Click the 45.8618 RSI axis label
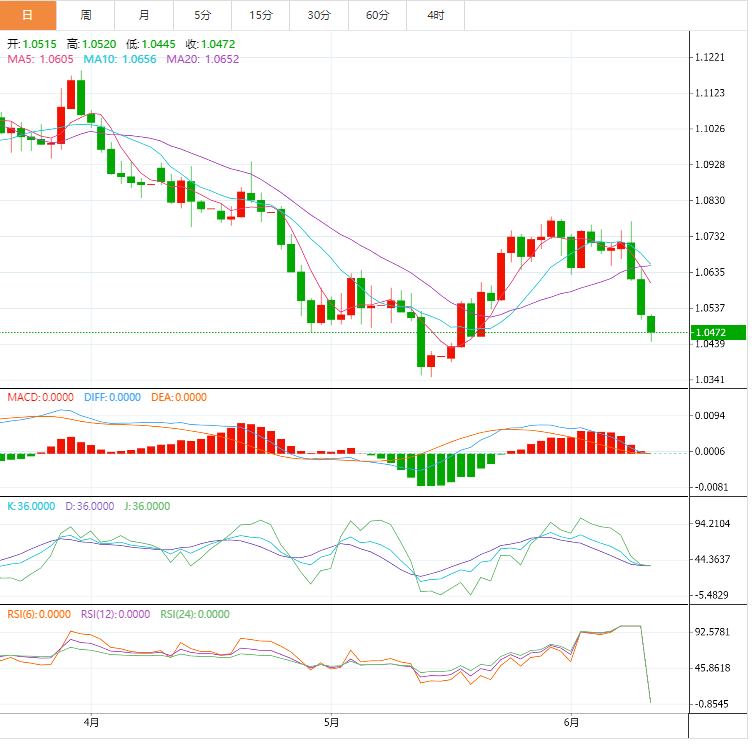This screenshot has height=750, width=756. tap(713, 669)
